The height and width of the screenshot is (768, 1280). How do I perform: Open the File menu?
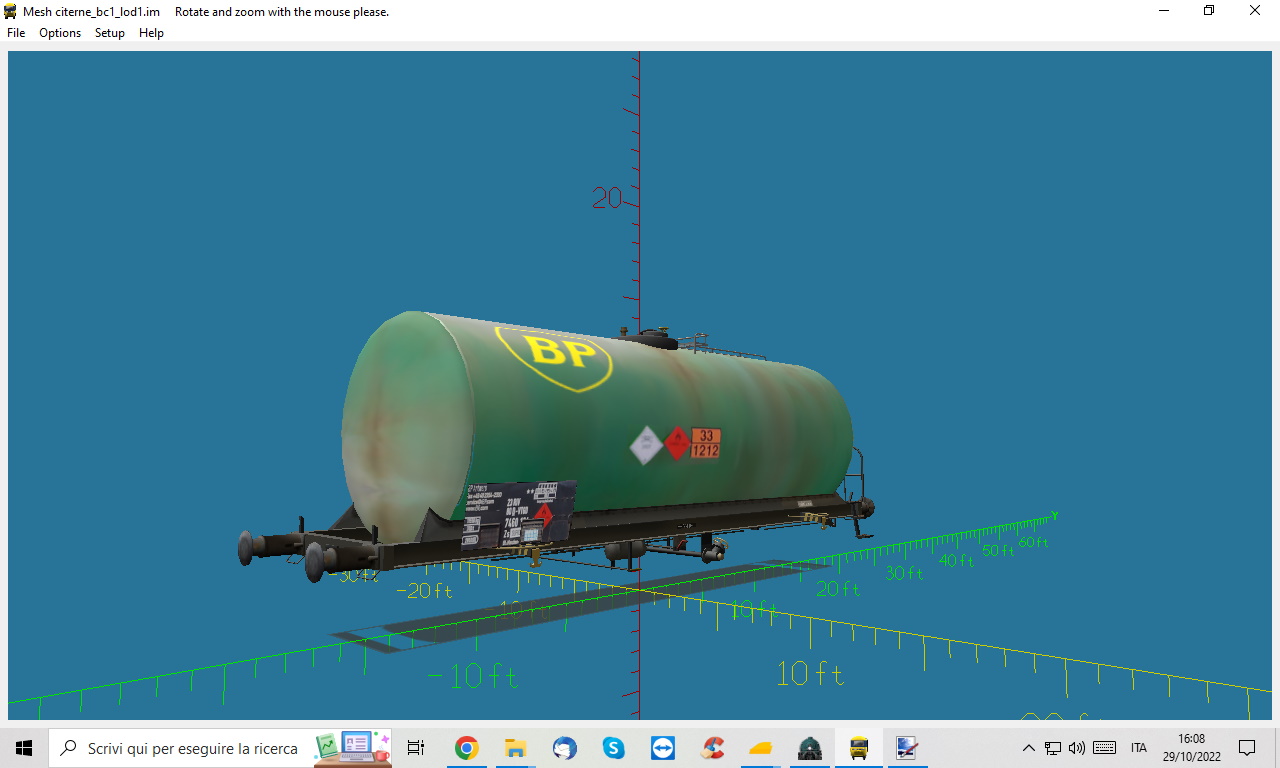[x=16, y=33]
